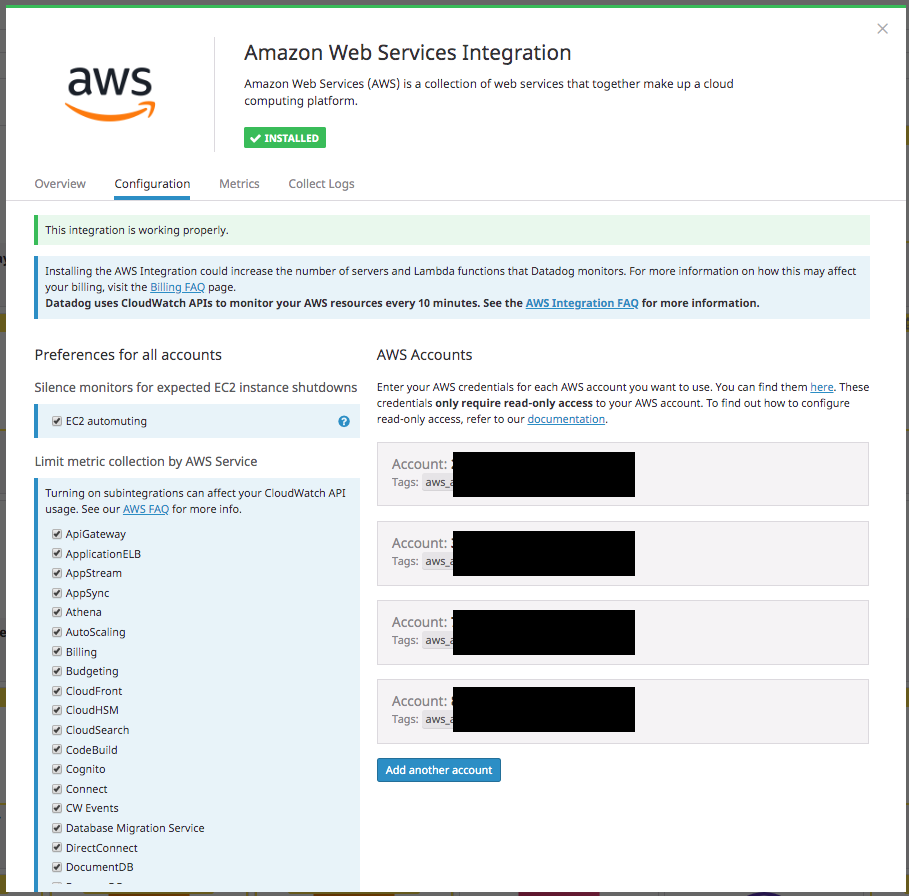This screenshot has height=896, width=909.
Task: Disable the Athena checkbox
Action: pos(57,612)
